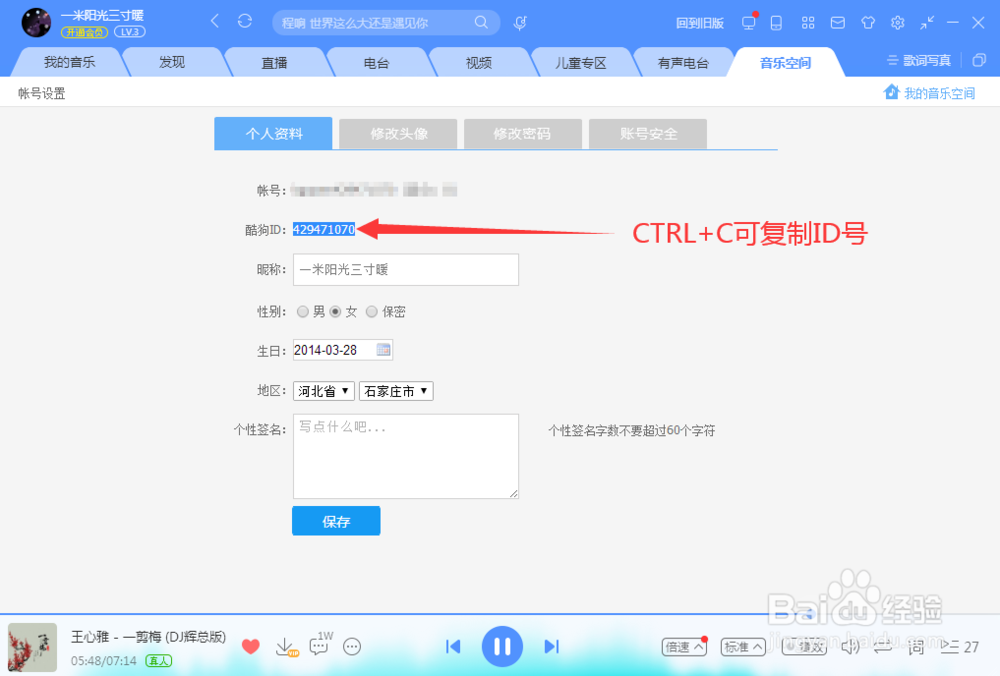Click the song progress bar
This screenshot has width=1000, height=676.
tap(500, 614)
